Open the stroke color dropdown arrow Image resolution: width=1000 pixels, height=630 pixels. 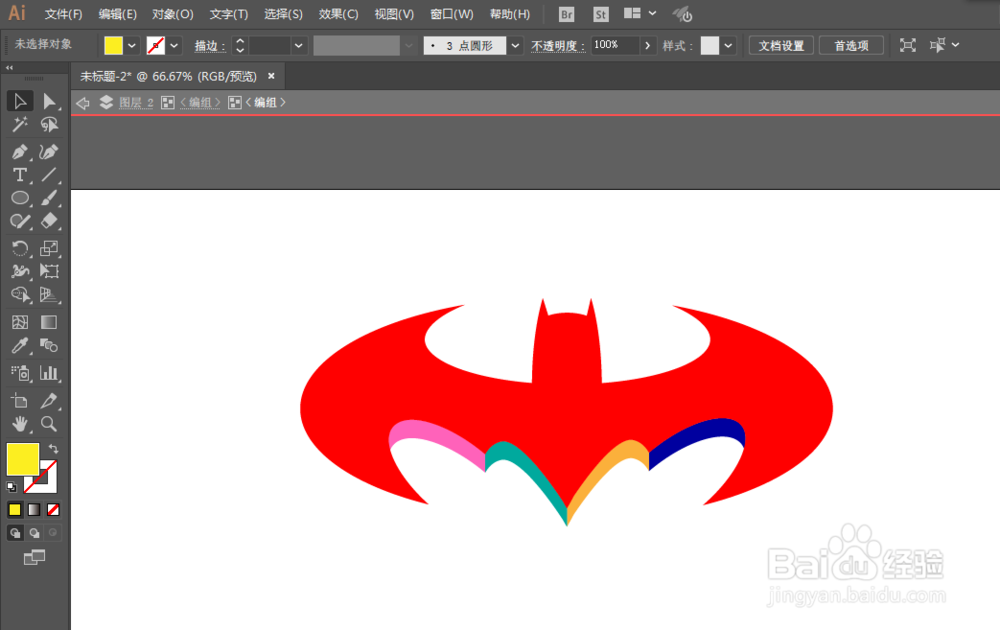coord(173,45)
